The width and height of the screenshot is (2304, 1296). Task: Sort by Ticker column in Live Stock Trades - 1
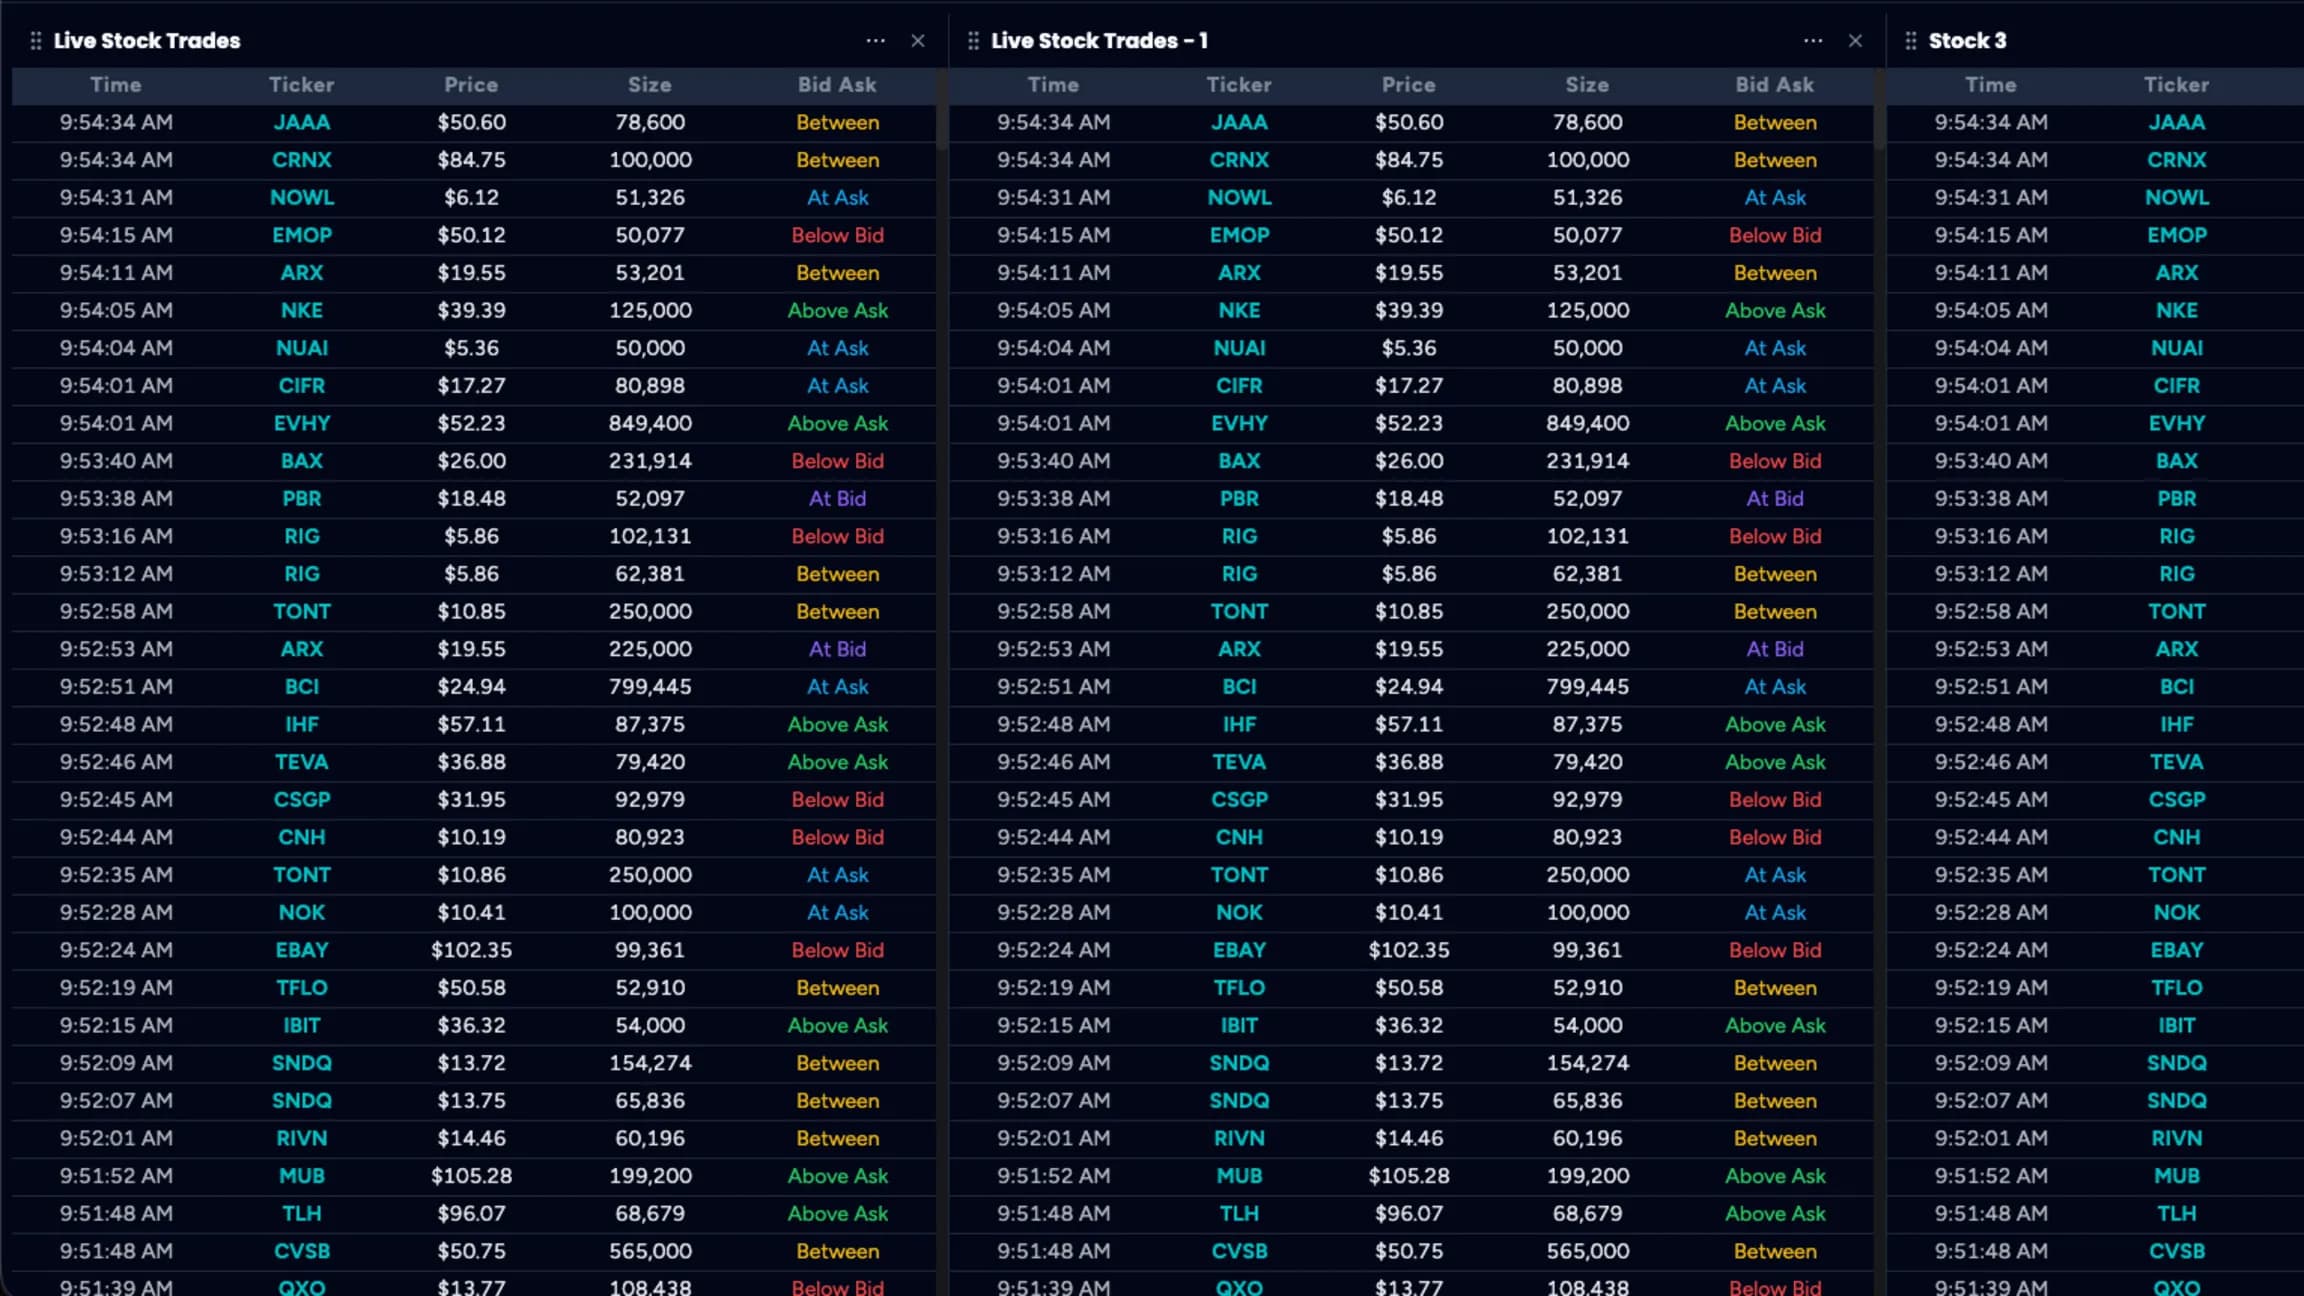coord(1239,85)
